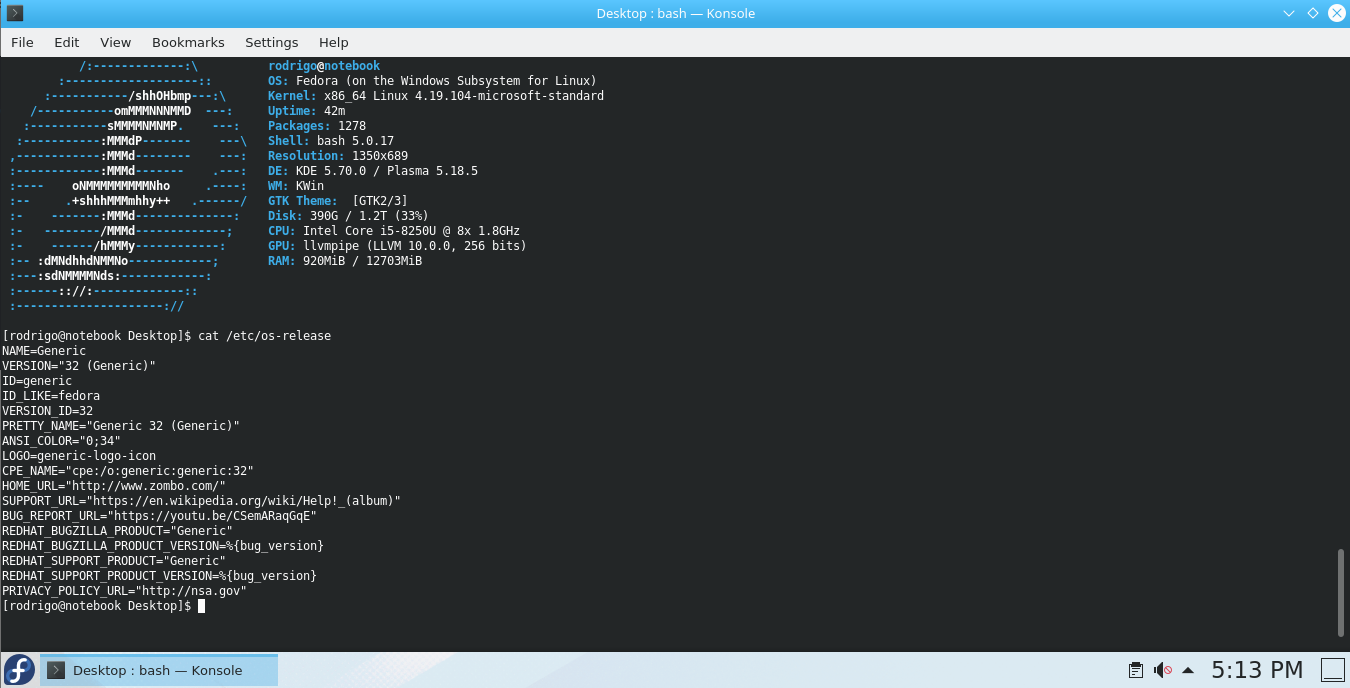The height and width of the screenshot is (688, 1350).
Task: Open the clipboard tray icon
Action: click(x=1135, y=670)
